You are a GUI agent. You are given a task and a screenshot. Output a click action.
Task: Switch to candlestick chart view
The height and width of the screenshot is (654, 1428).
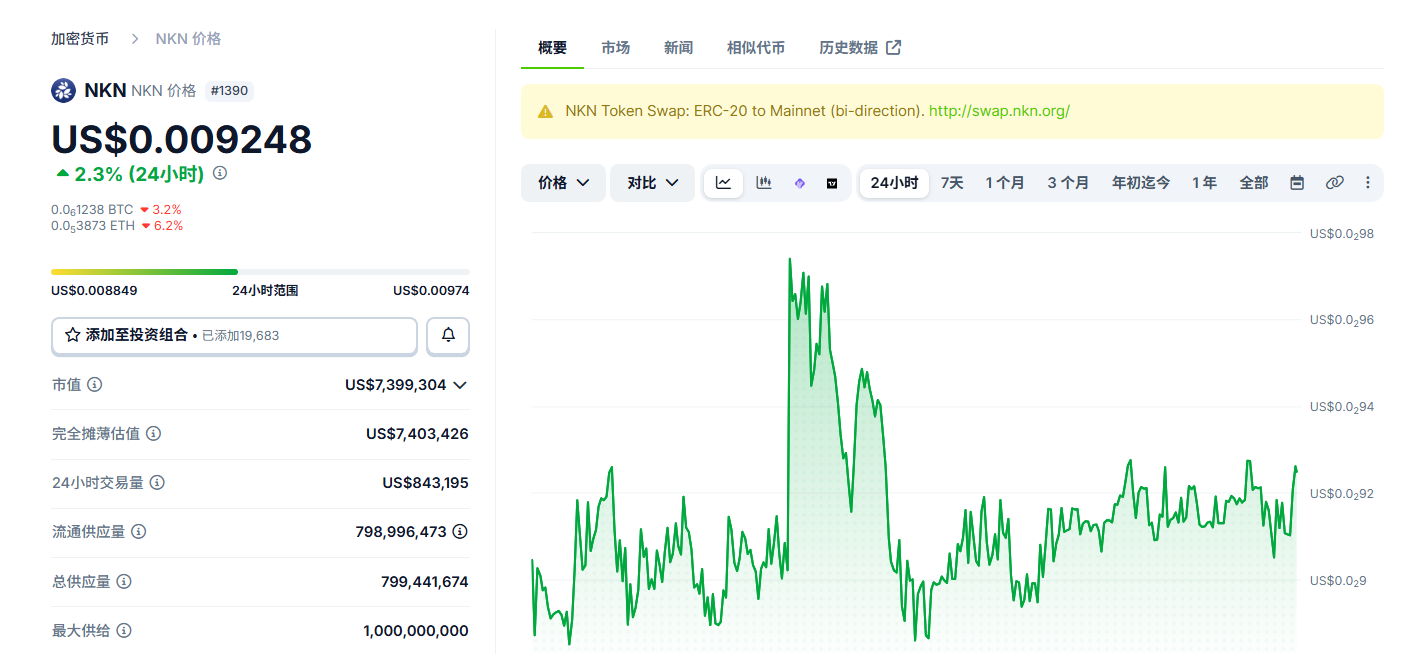tap(764, 183)
